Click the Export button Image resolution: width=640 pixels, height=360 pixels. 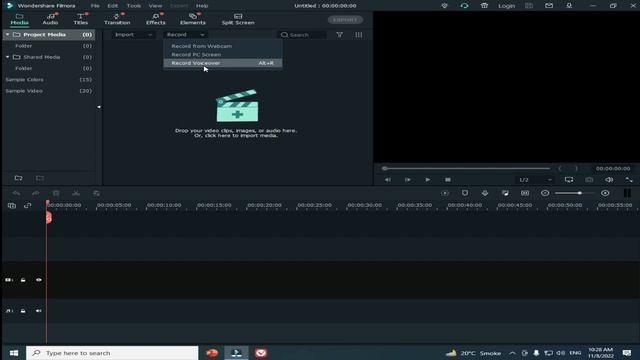345,20
